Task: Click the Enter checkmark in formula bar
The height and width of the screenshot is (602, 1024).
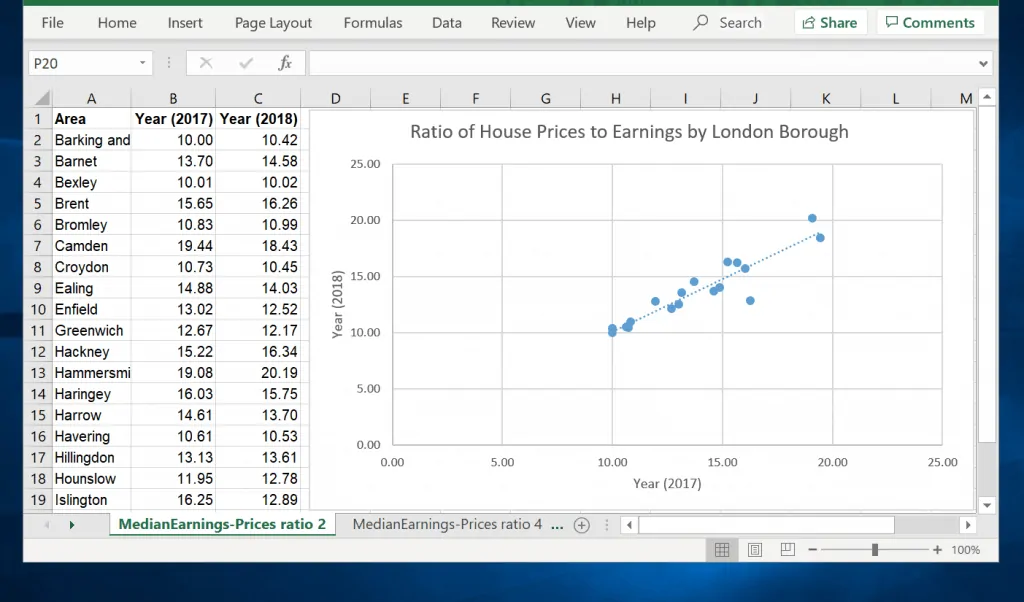Action: pos(243,62)
